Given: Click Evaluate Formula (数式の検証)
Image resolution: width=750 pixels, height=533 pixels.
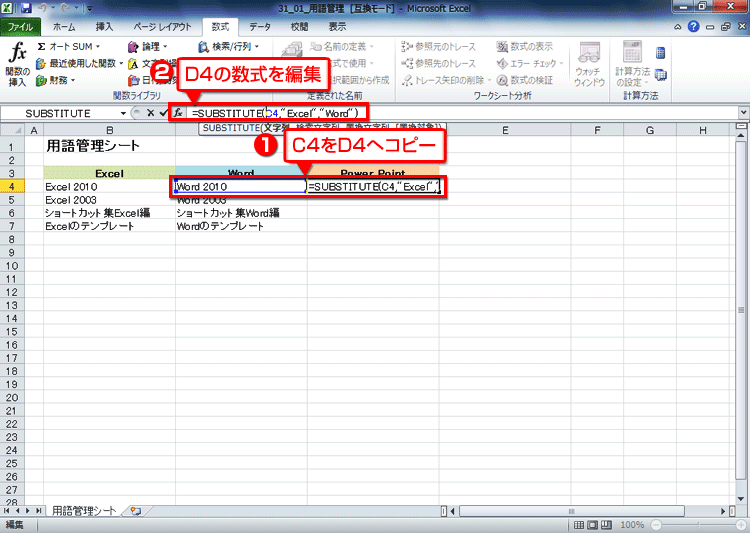Looking at the screenshot, I should tap(525, 80).
